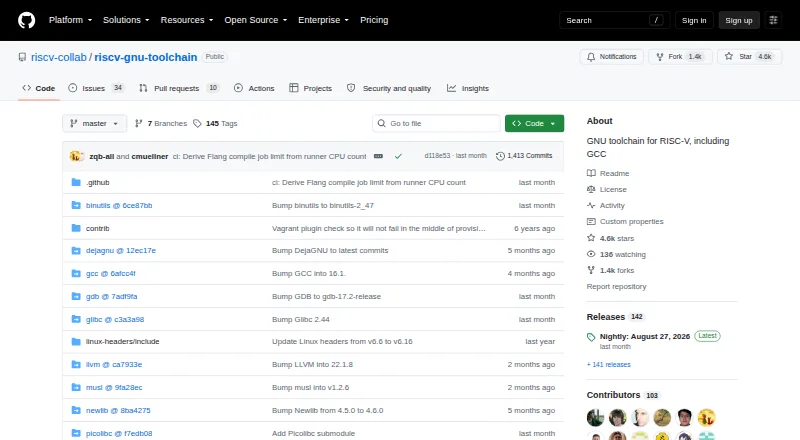The height and width of the screenshot is (440, 800).
Task: Open the Contributors 103 heading link
Action: (x=622, y=395)
